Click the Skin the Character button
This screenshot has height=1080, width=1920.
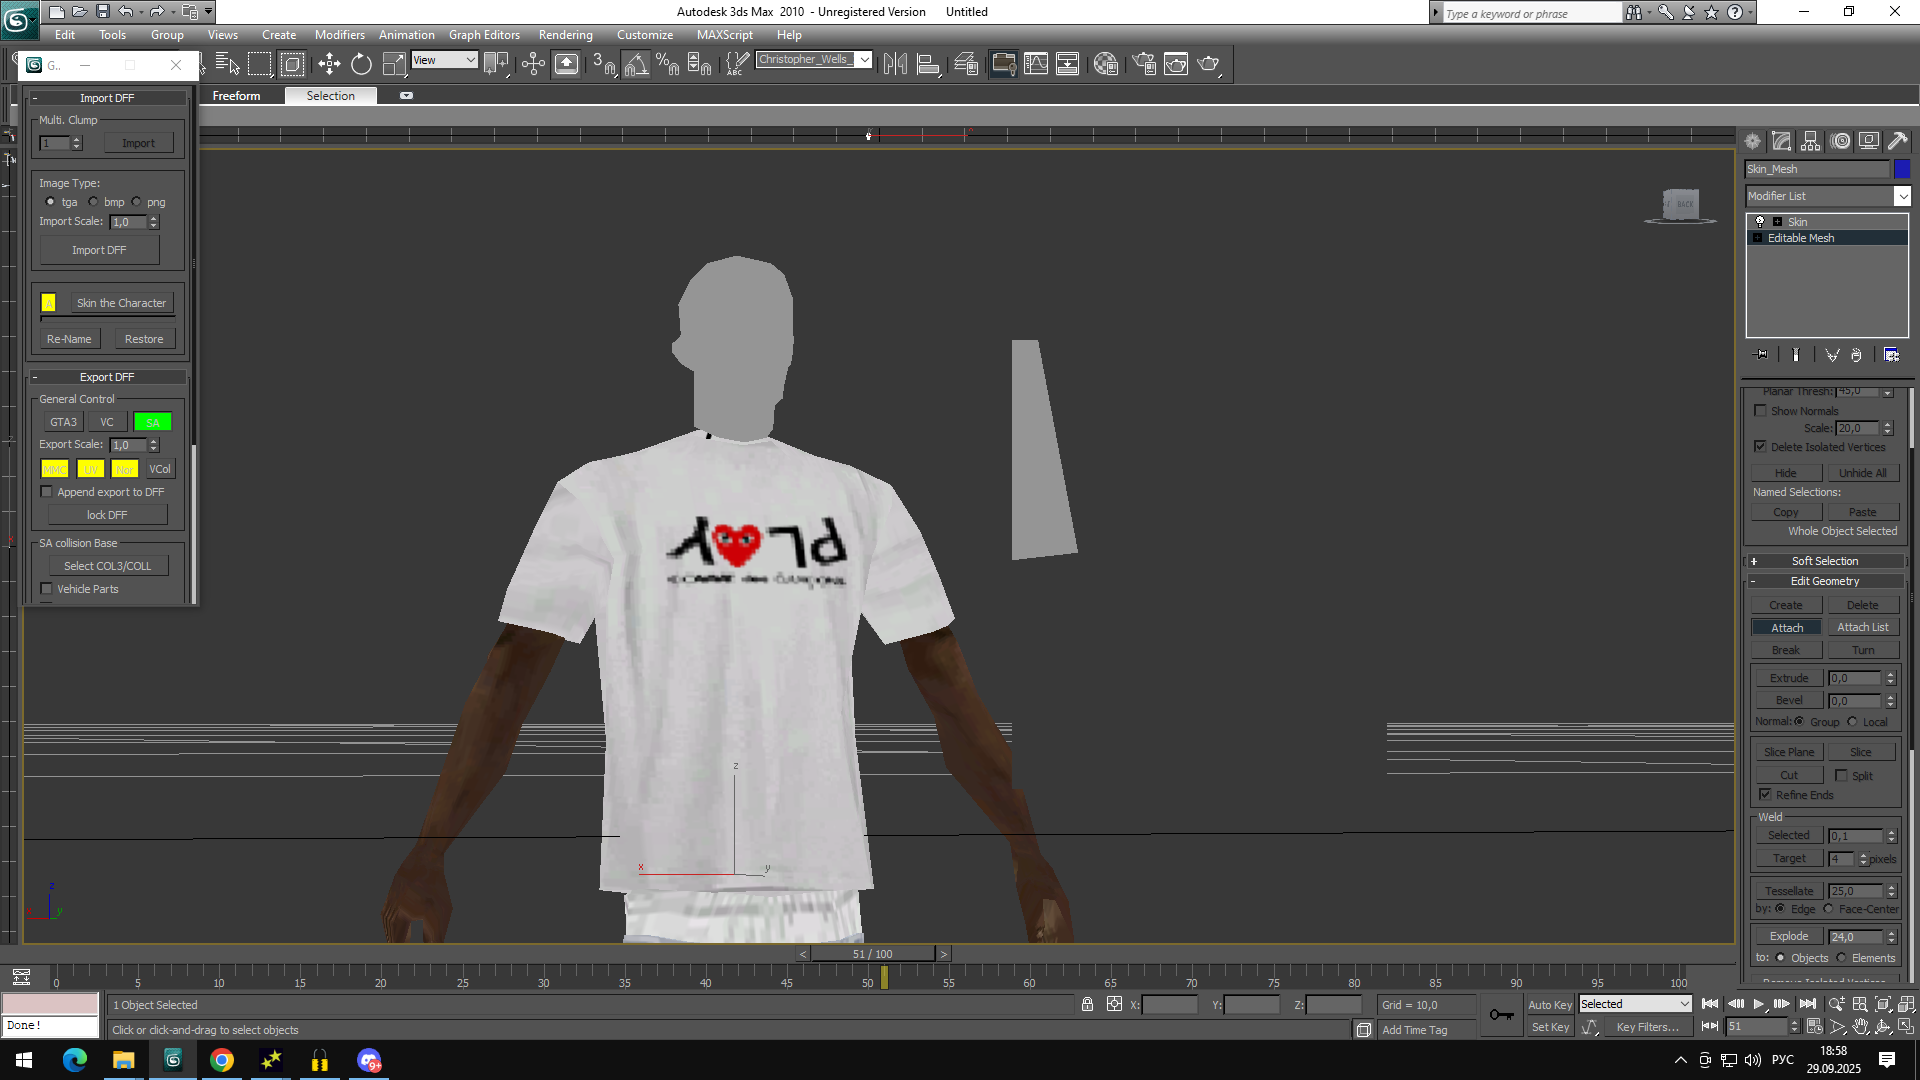tap(121, 303)
